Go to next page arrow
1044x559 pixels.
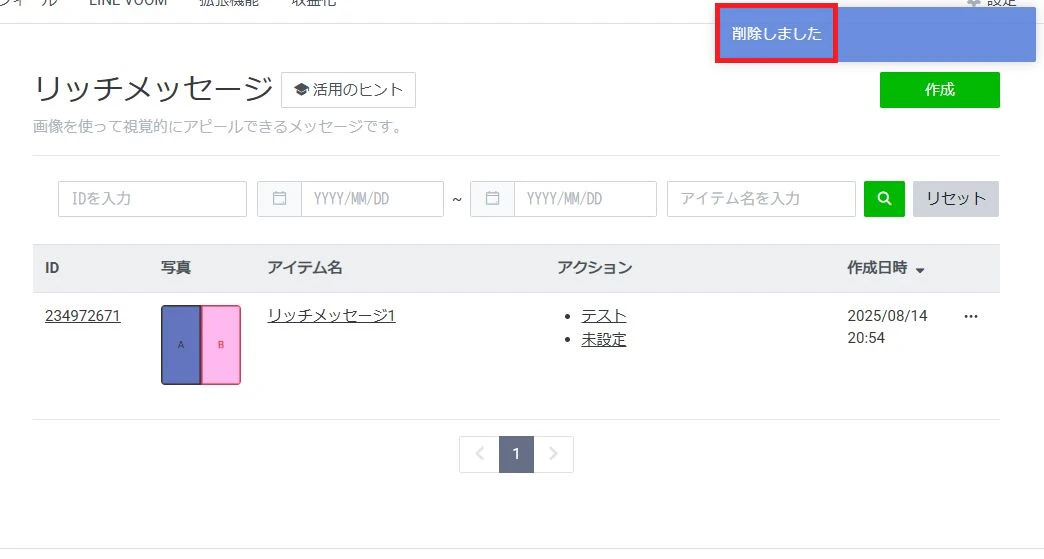553,455
